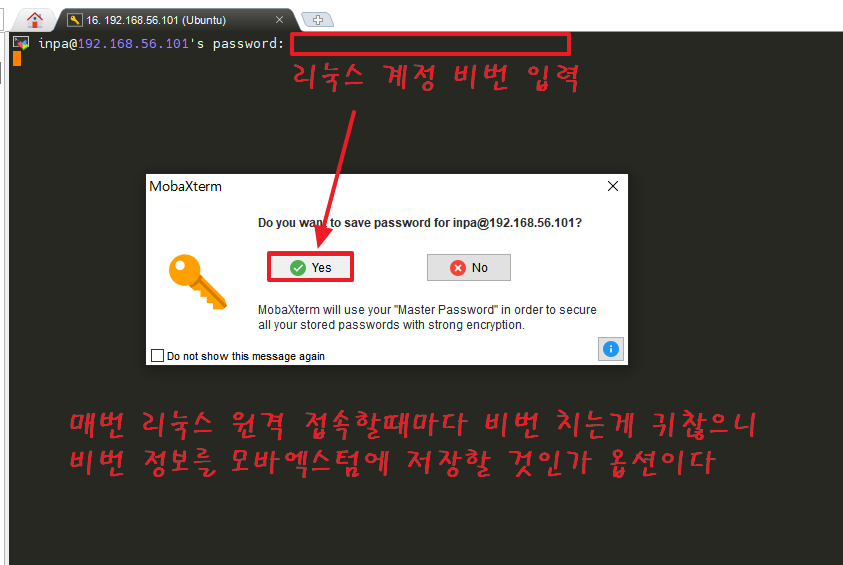Switch to the 16. 192.168.56.101 (Ubuntu) tab
Viewport: 843px width, 565px height.
pos(177,20)
